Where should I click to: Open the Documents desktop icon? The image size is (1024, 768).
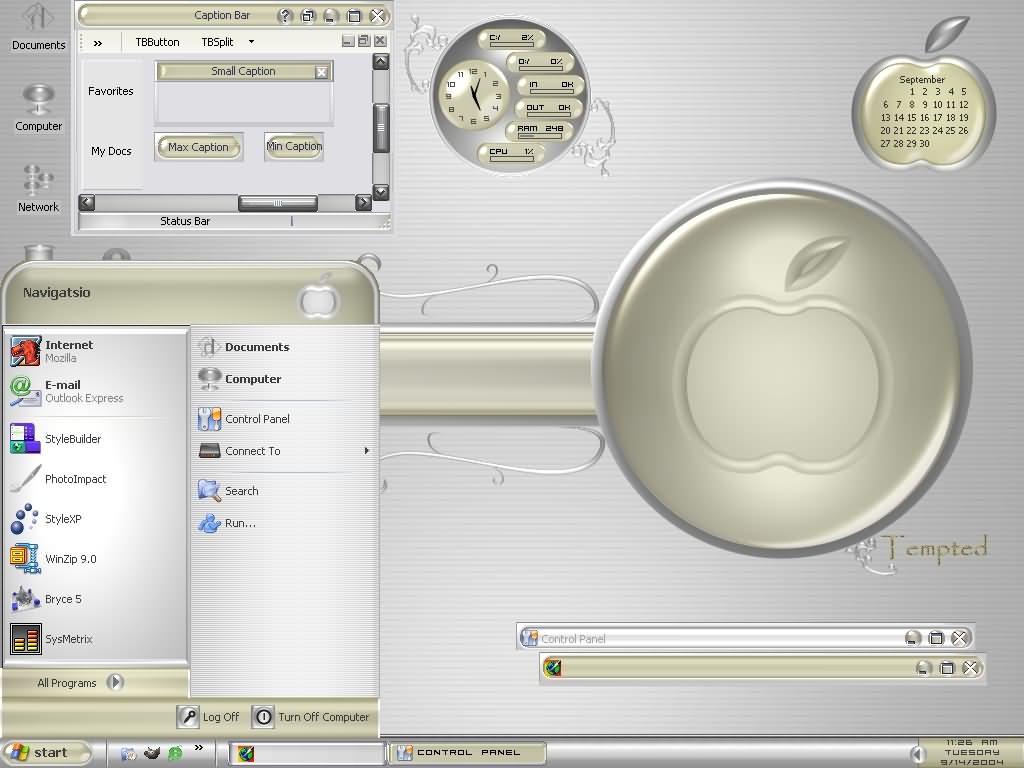pos(39,27)
